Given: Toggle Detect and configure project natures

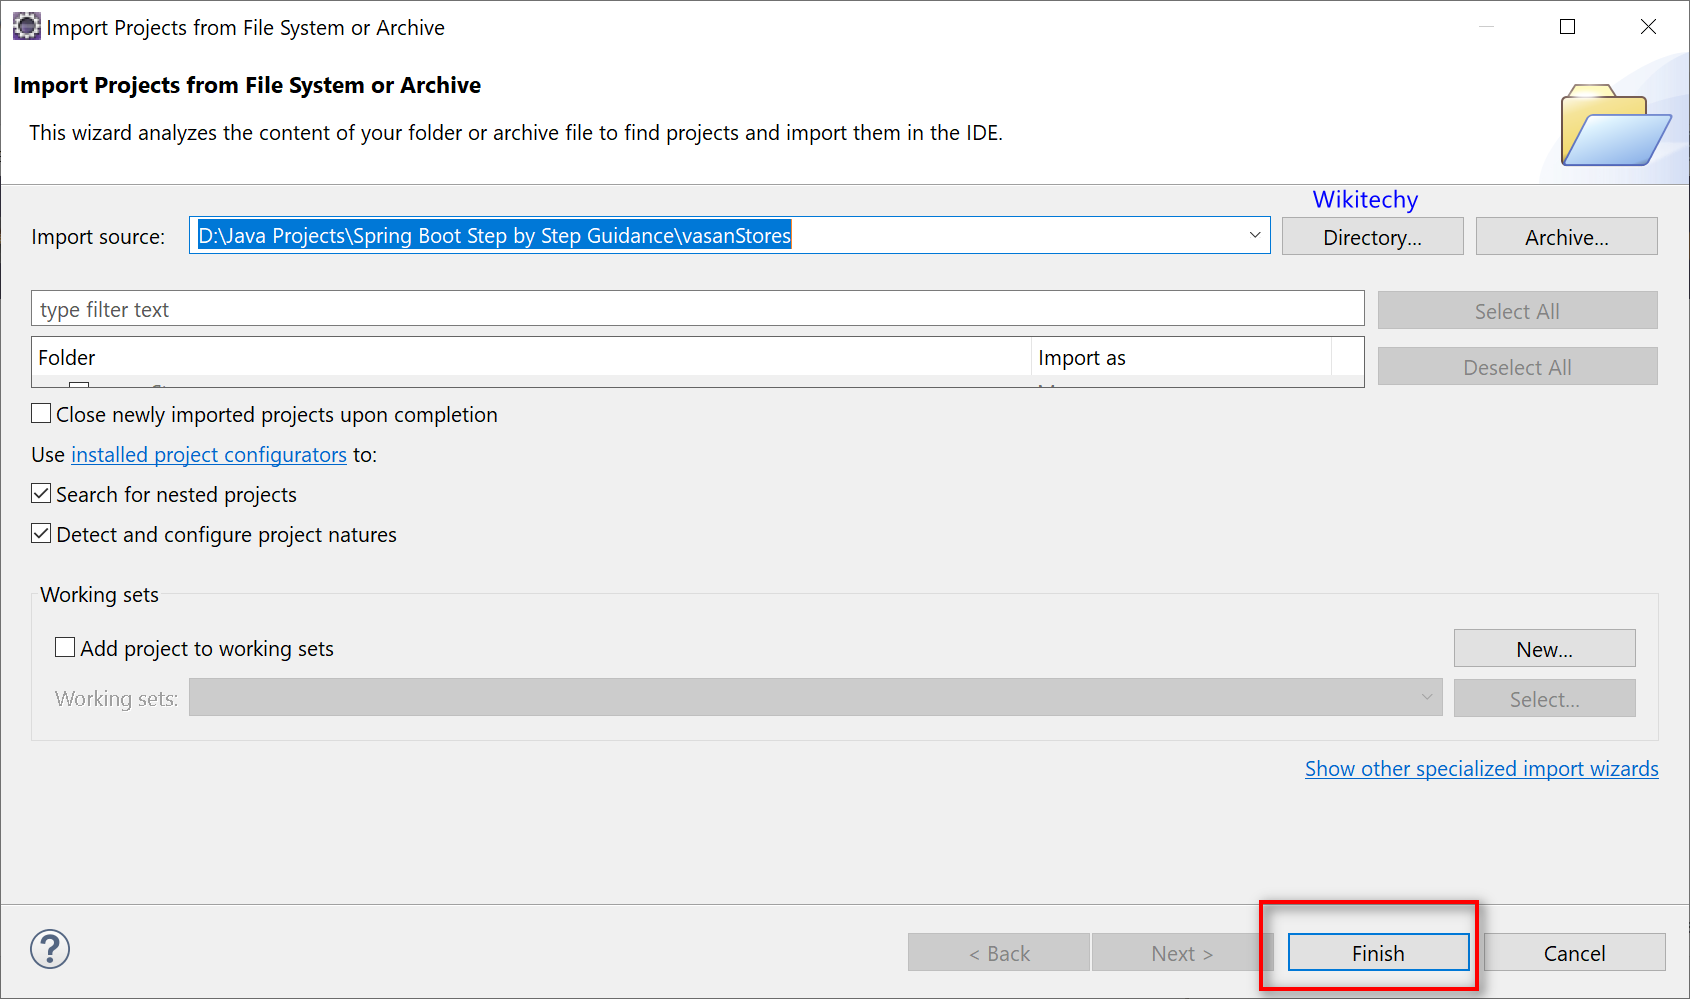Looking at the screenshot, I should [x=42, y=534].
